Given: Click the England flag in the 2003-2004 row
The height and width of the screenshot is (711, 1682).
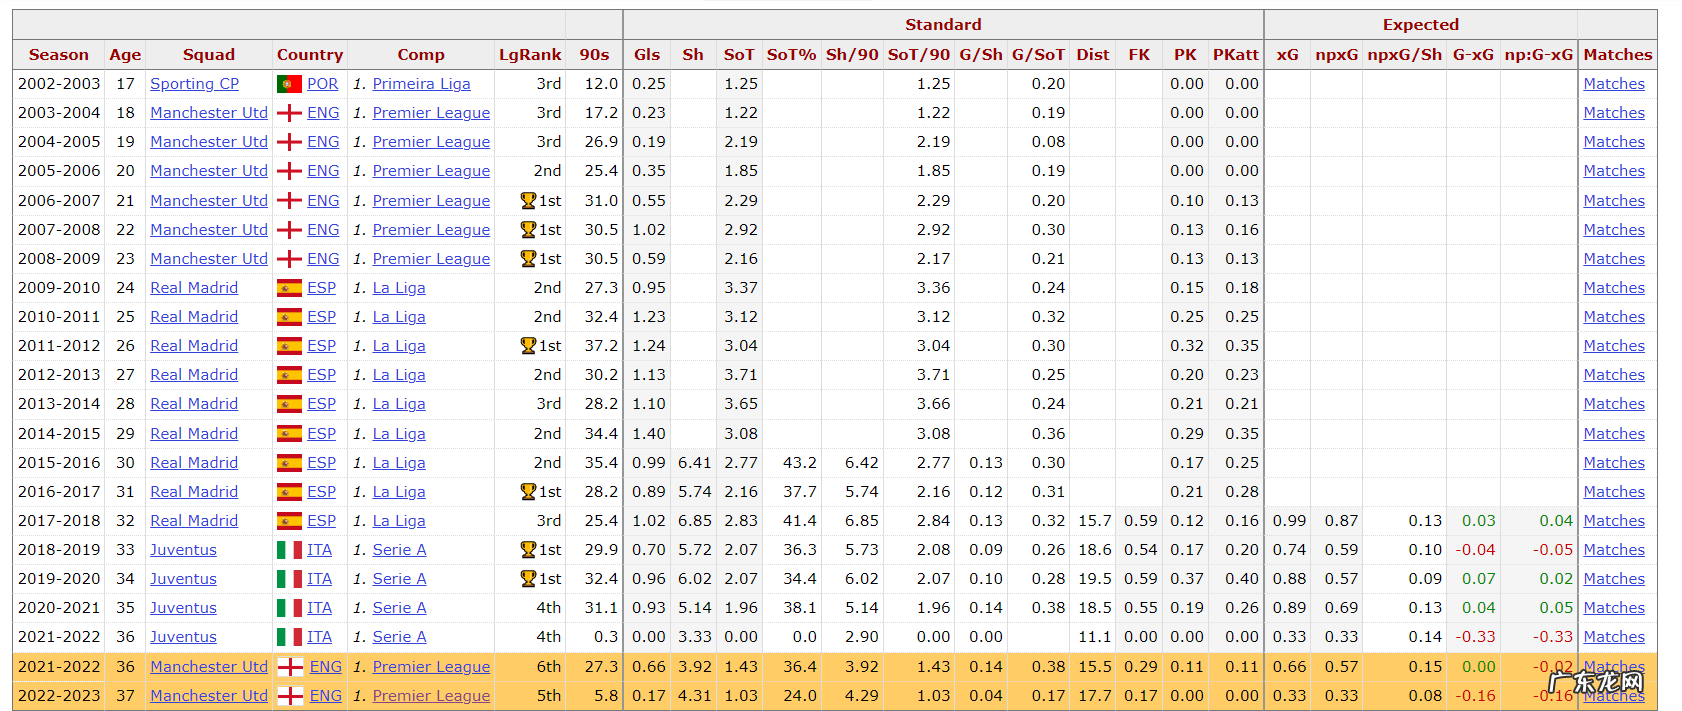Looking at the screenshot, I should (x=289, y=113).
